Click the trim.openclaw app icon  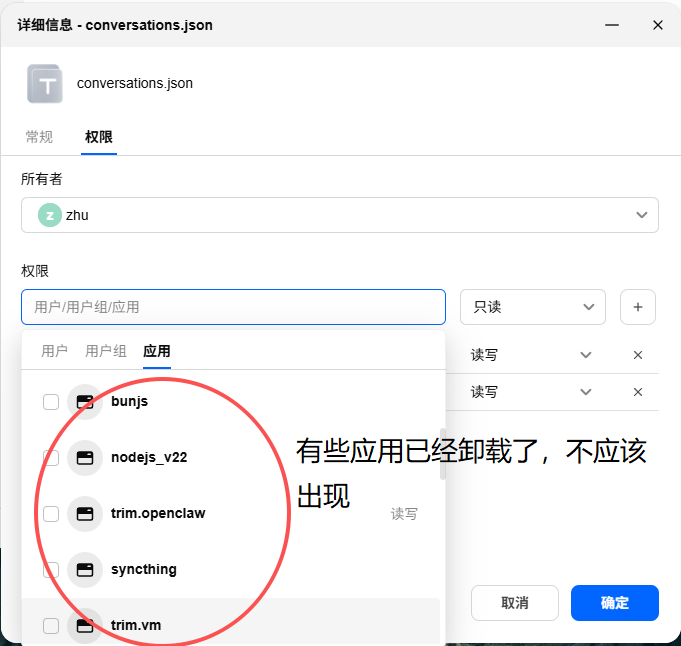[85, 514]
